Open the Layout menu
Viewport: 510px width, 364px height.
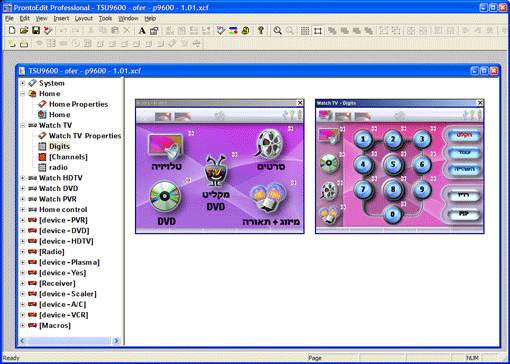tap(84, 18)
